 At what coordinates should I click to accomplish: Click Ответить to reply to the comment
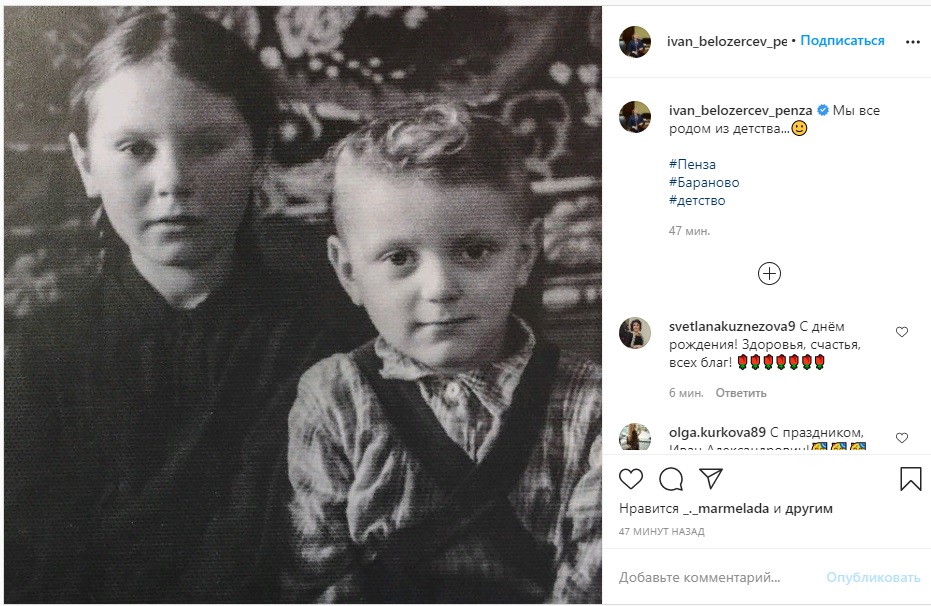(x=743, y=393)
